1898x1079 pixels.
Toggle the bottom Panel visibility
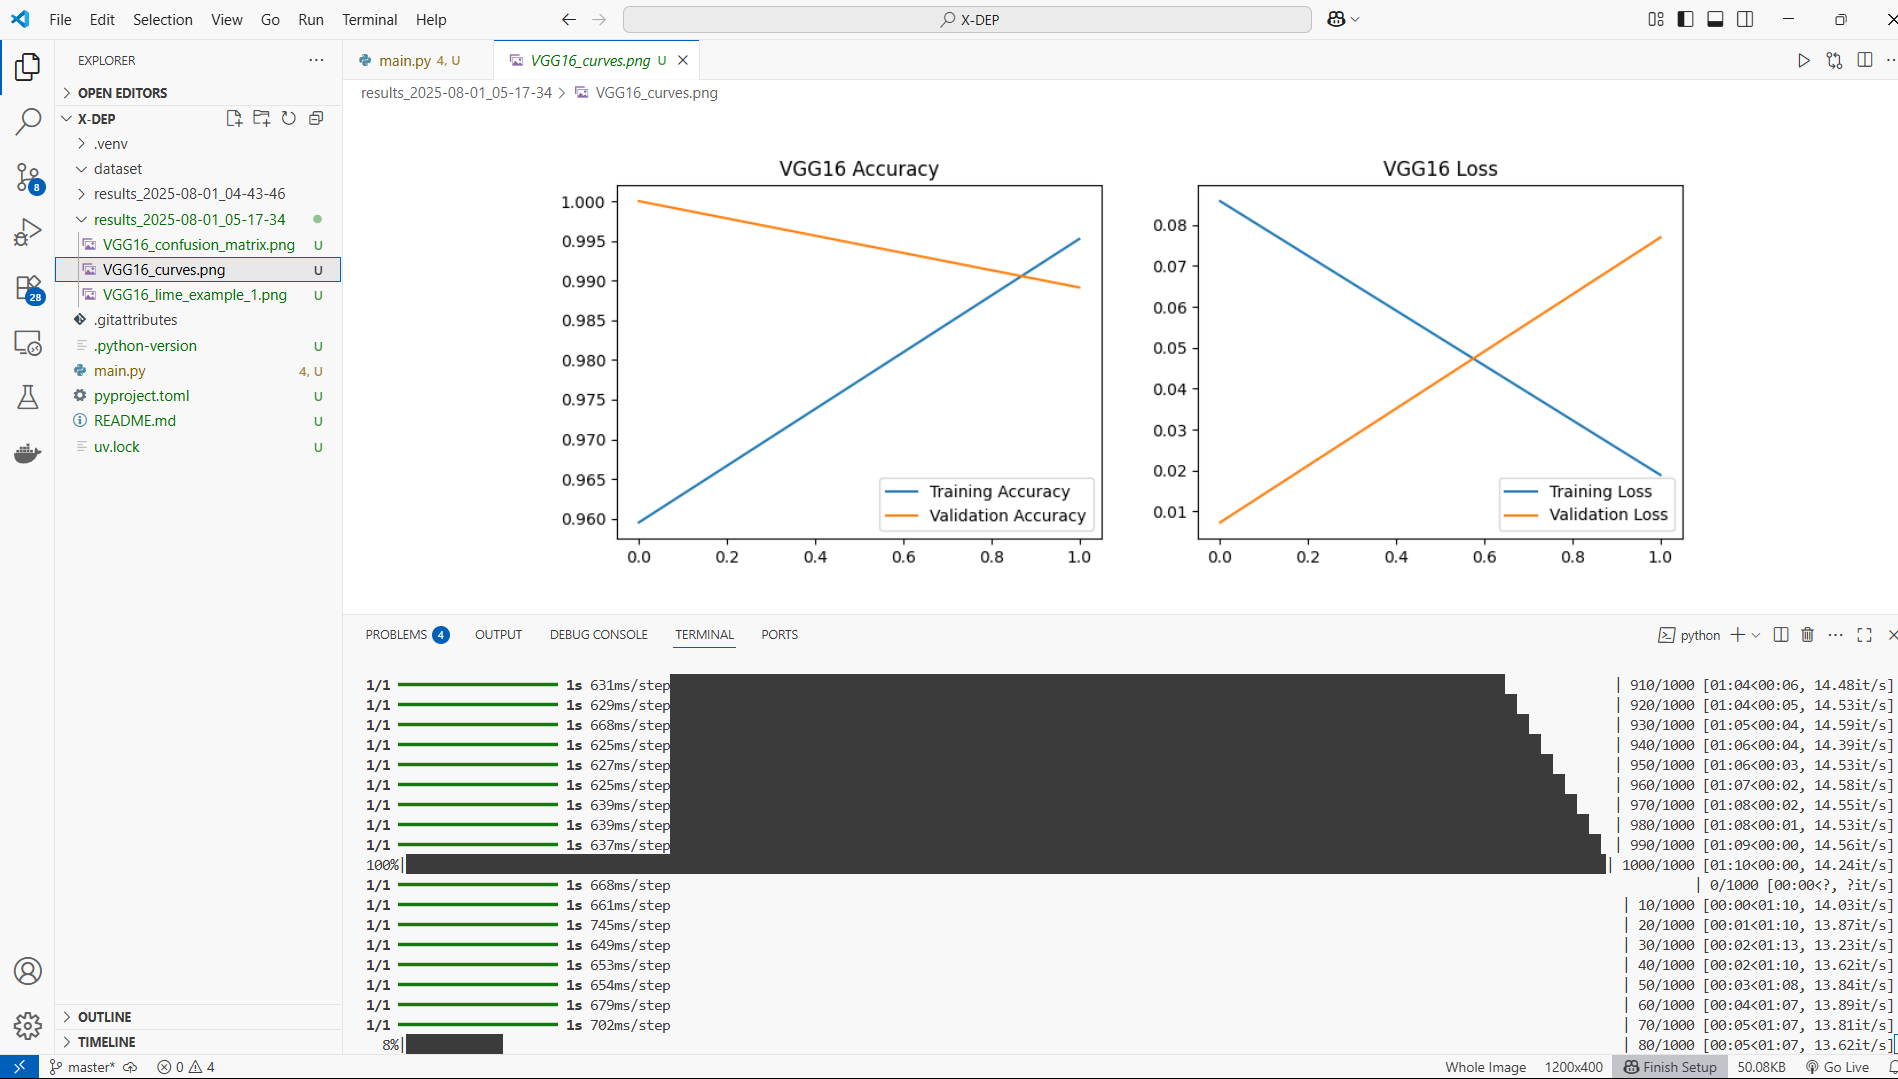[1715, 19]
